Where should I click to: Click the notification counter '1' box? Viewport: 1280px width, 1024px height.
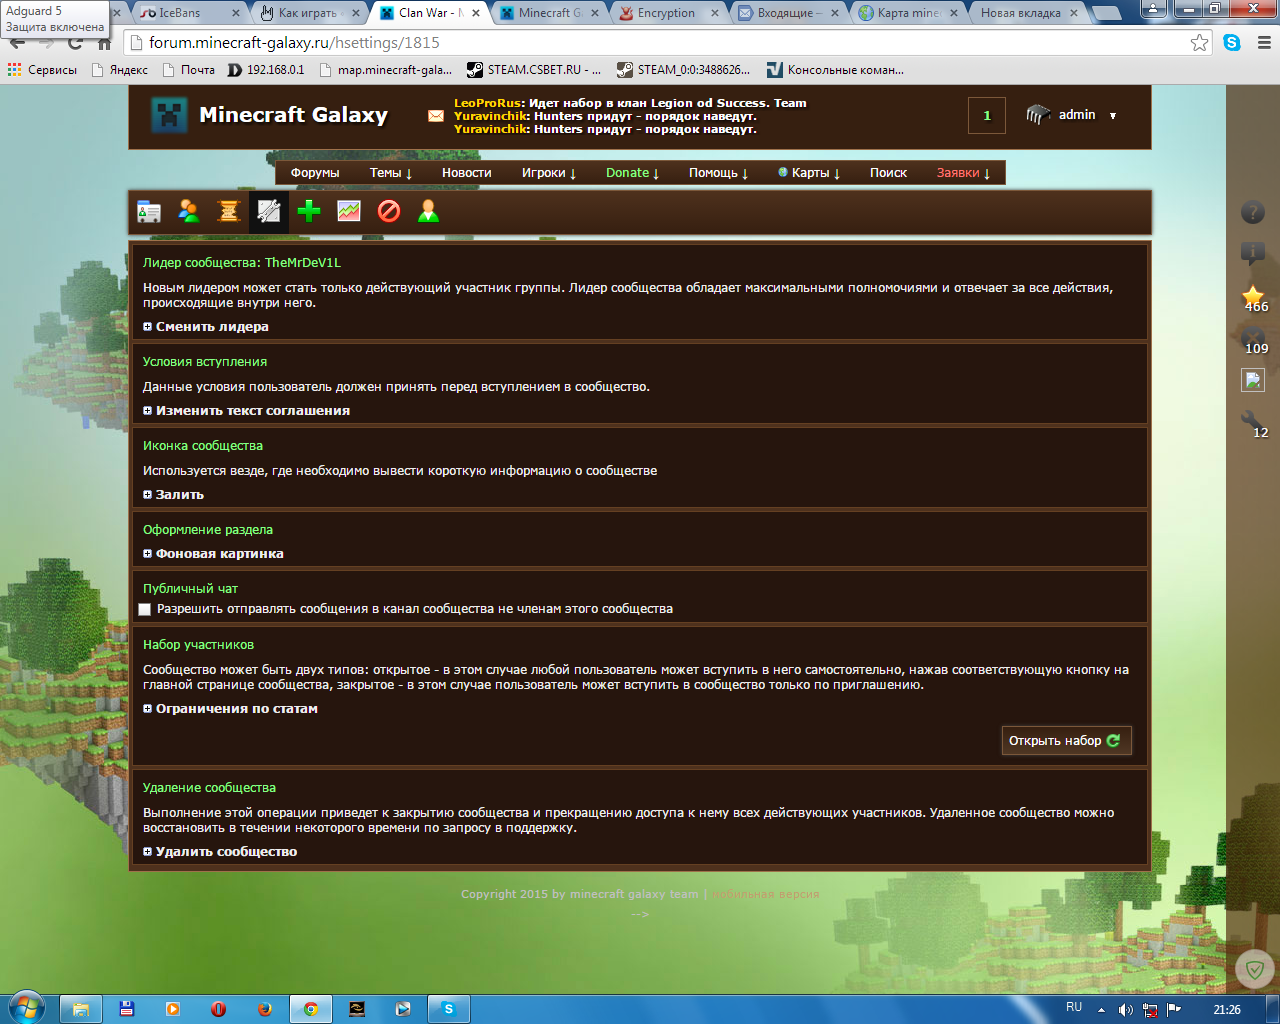click(x=987, y=115)
